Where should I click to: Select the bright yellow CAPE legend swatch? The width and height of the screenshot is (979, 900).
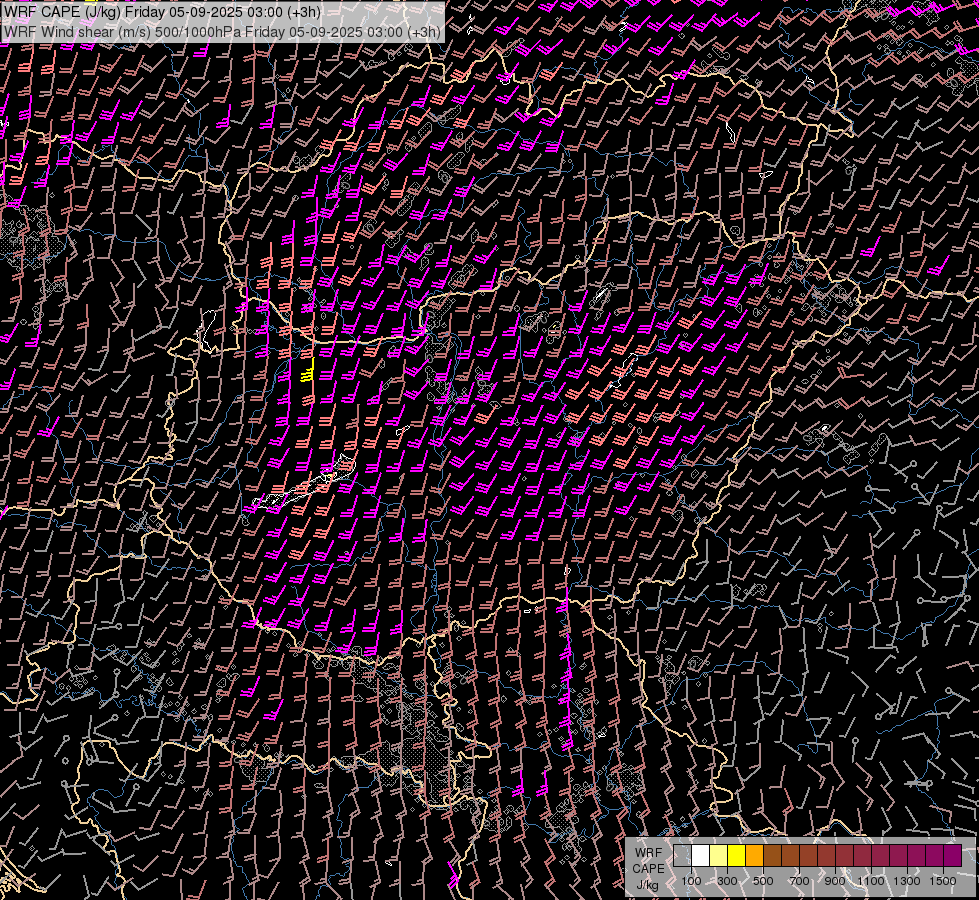(x=737, y=856)
